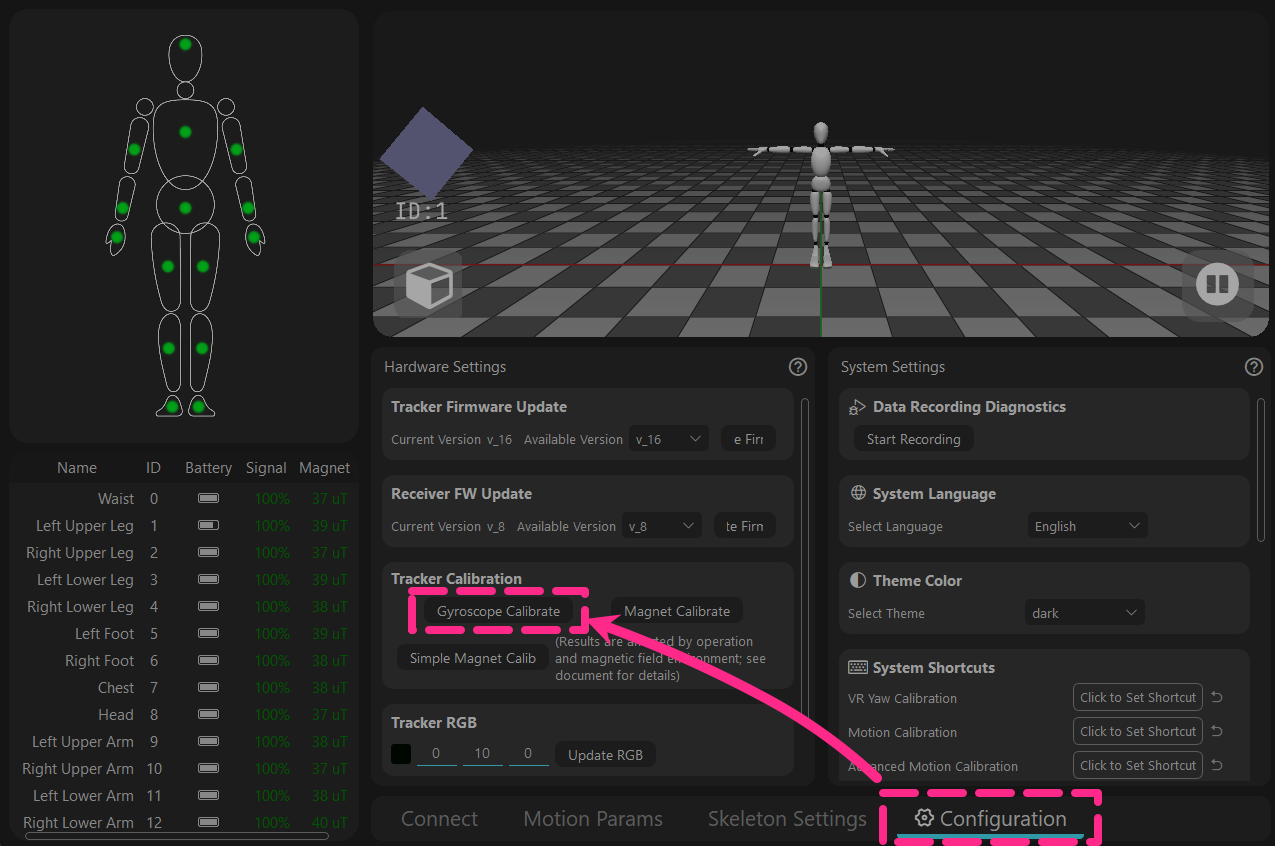Click the battery icon in the Right Lower Leg row

pos(208,606)
